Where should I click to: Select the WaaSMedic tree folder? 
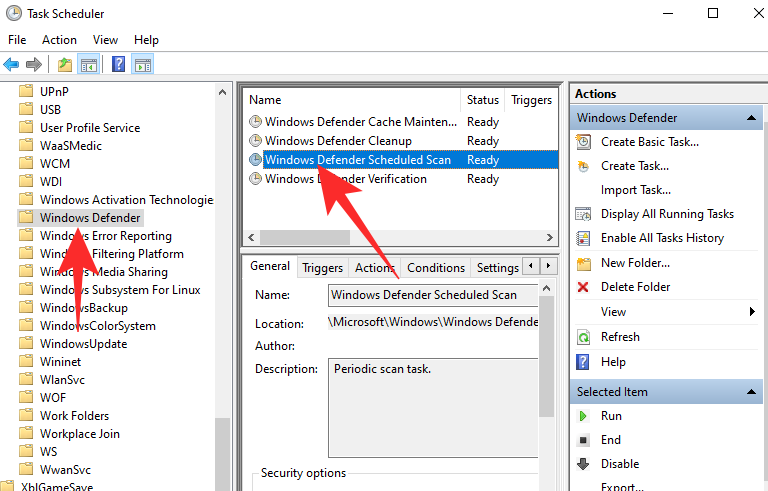coord(71,146)
